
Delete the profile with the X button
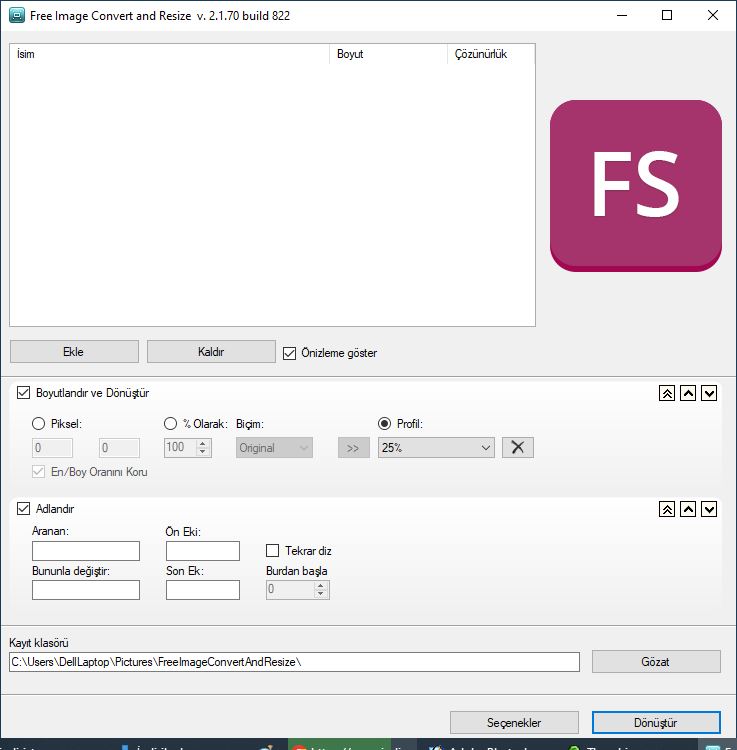[x=517, y=448]
